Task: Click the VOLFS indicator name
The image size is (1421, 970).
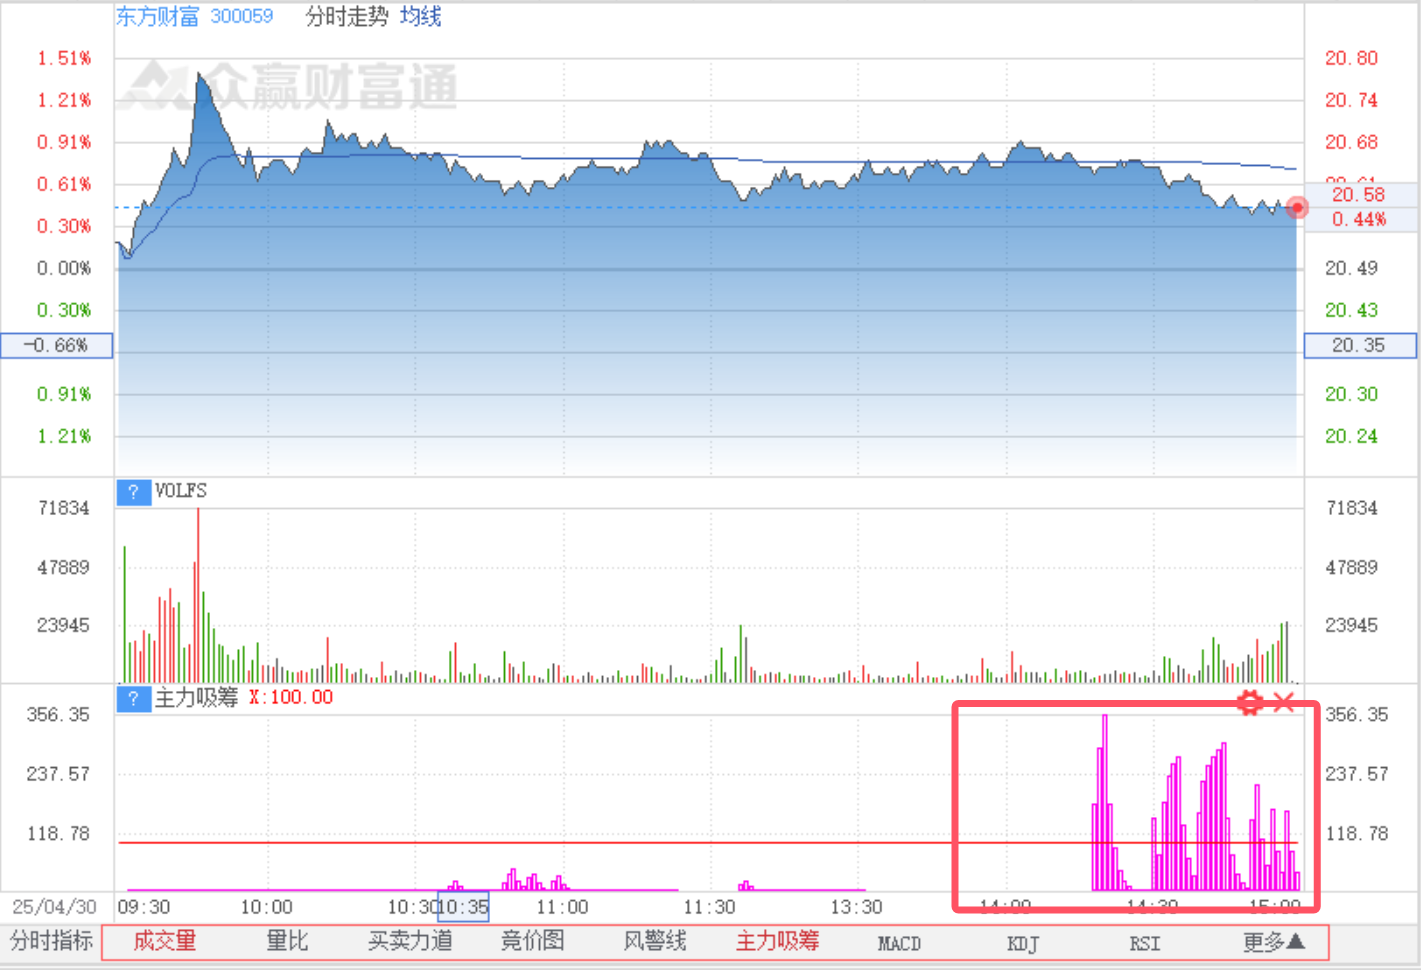Action: coord(181,491)
